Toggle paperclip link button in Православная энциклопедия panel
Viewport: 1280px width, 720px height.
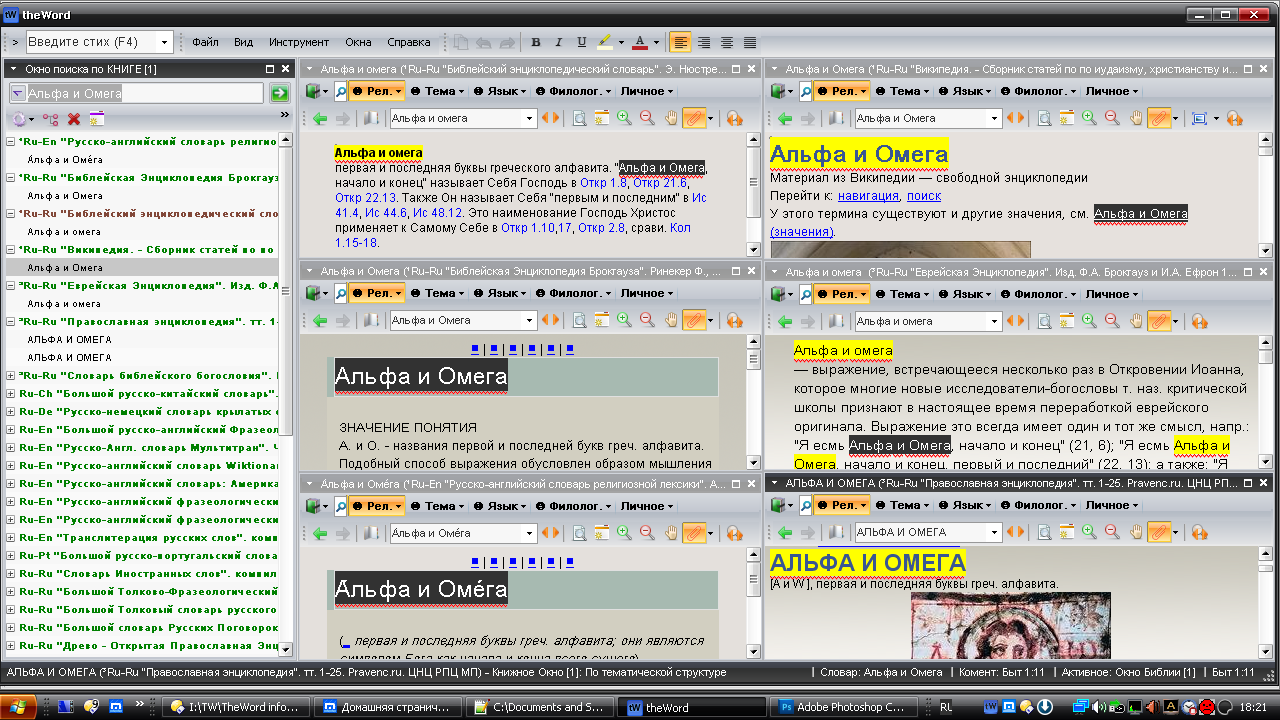pos(1158,532)
